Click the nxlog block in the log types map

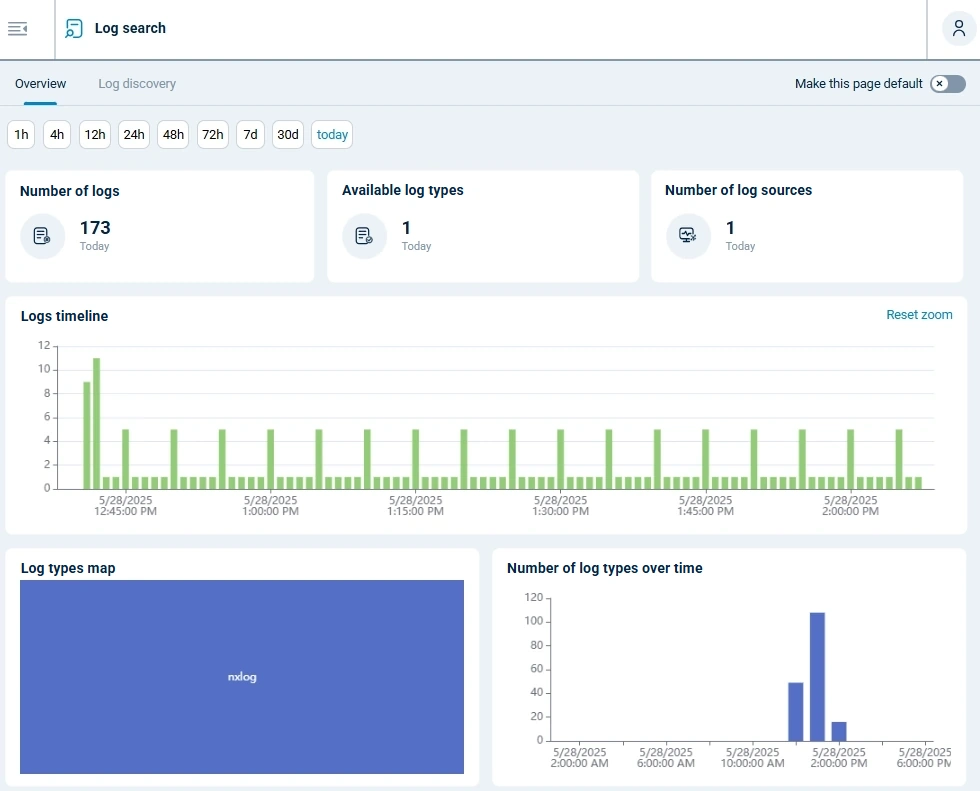242,677
